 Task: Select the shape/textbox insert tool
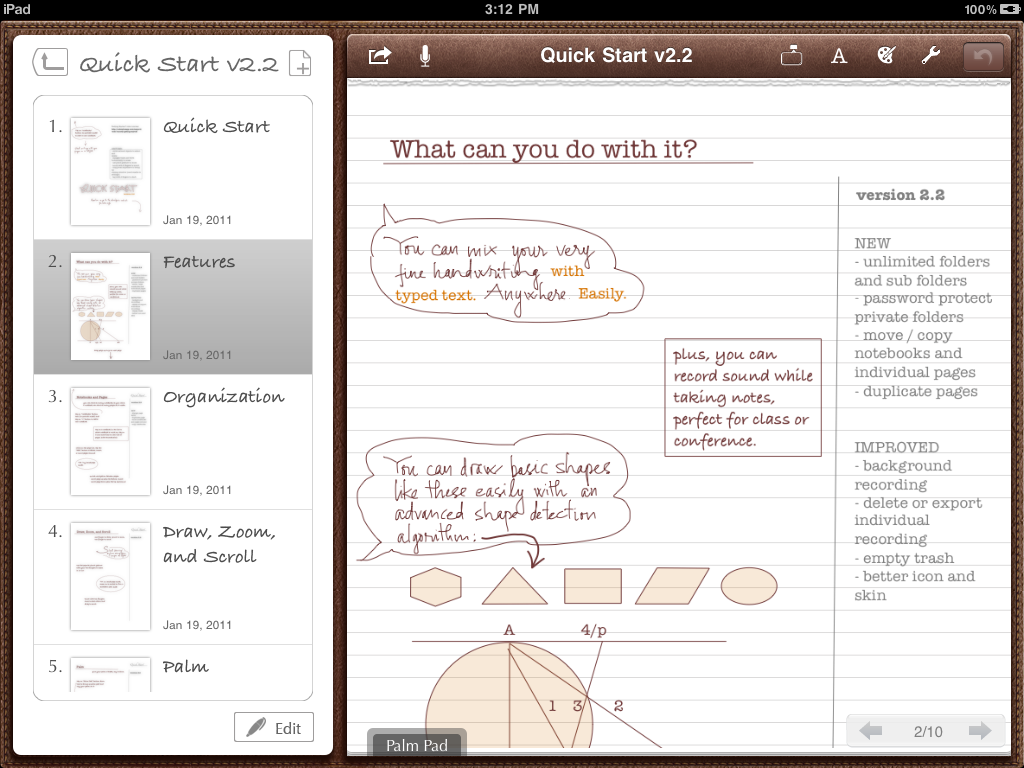coord(791,56)
